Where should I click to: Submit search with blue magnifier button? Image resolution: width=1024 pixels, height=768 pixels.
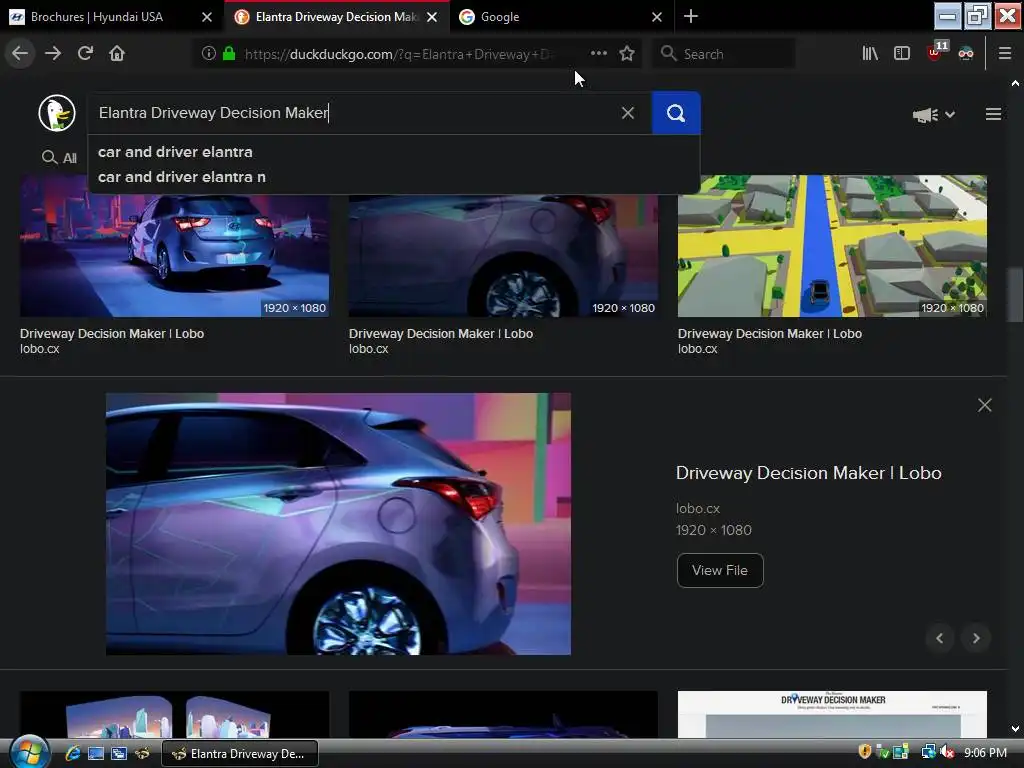coord(676,113)
